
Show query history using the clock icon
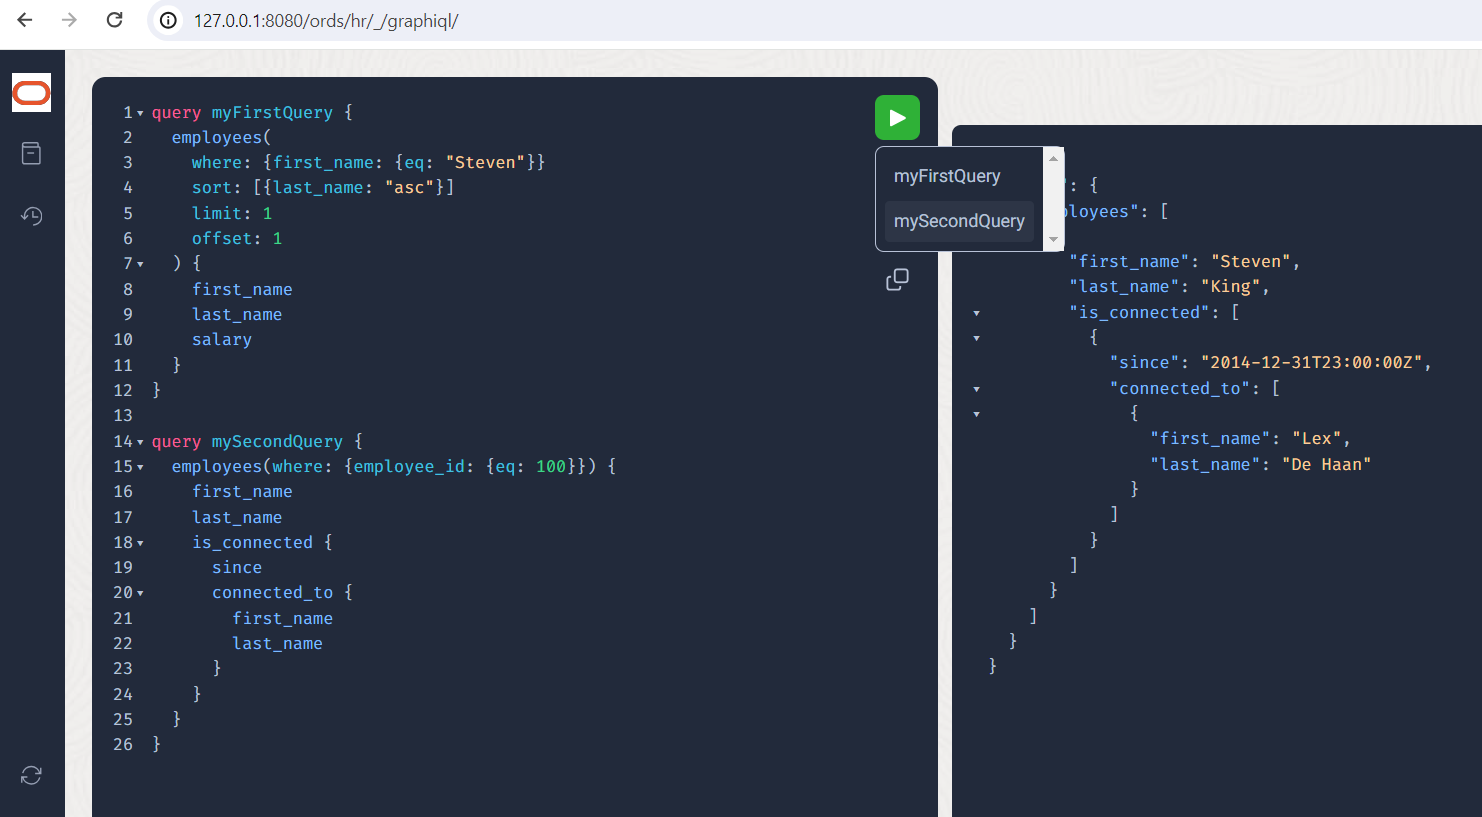point(31,215)
